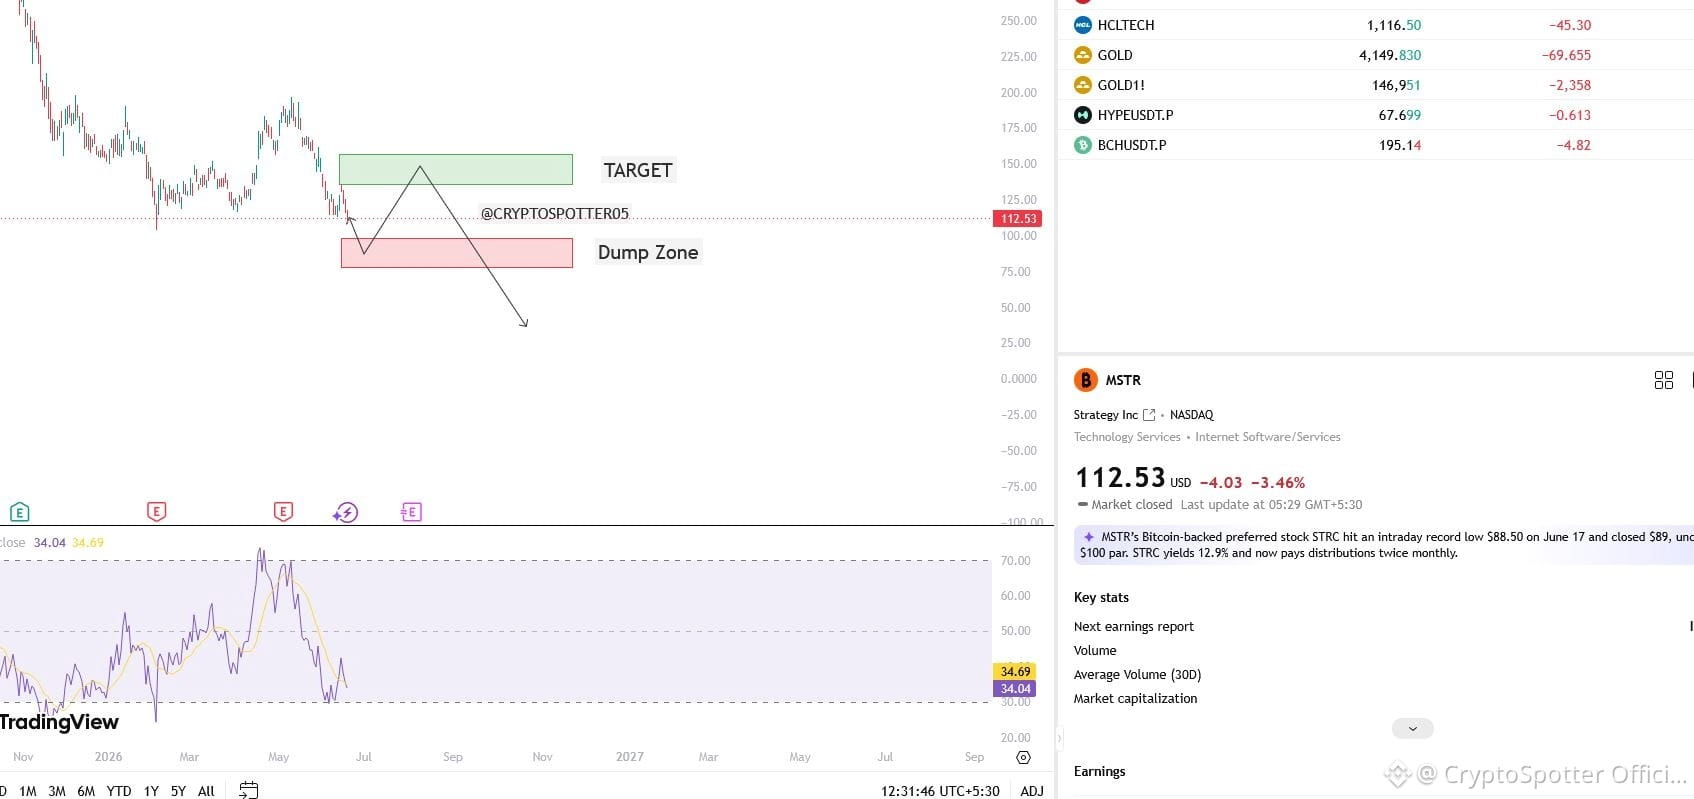Screen dimensions: 1694x799
Task: Click the GOLD price 4,149.830
Action: point(1390,55)
